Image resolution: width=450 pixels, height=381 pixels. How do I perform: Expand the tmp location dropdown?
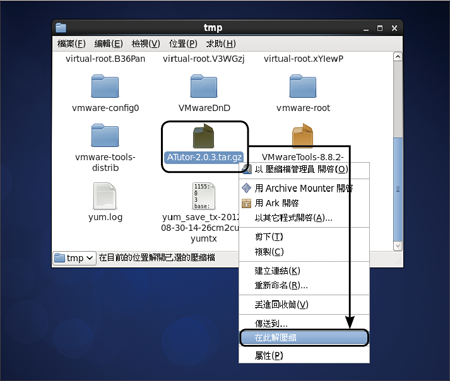pyautogui.click(x=74, y=258)
